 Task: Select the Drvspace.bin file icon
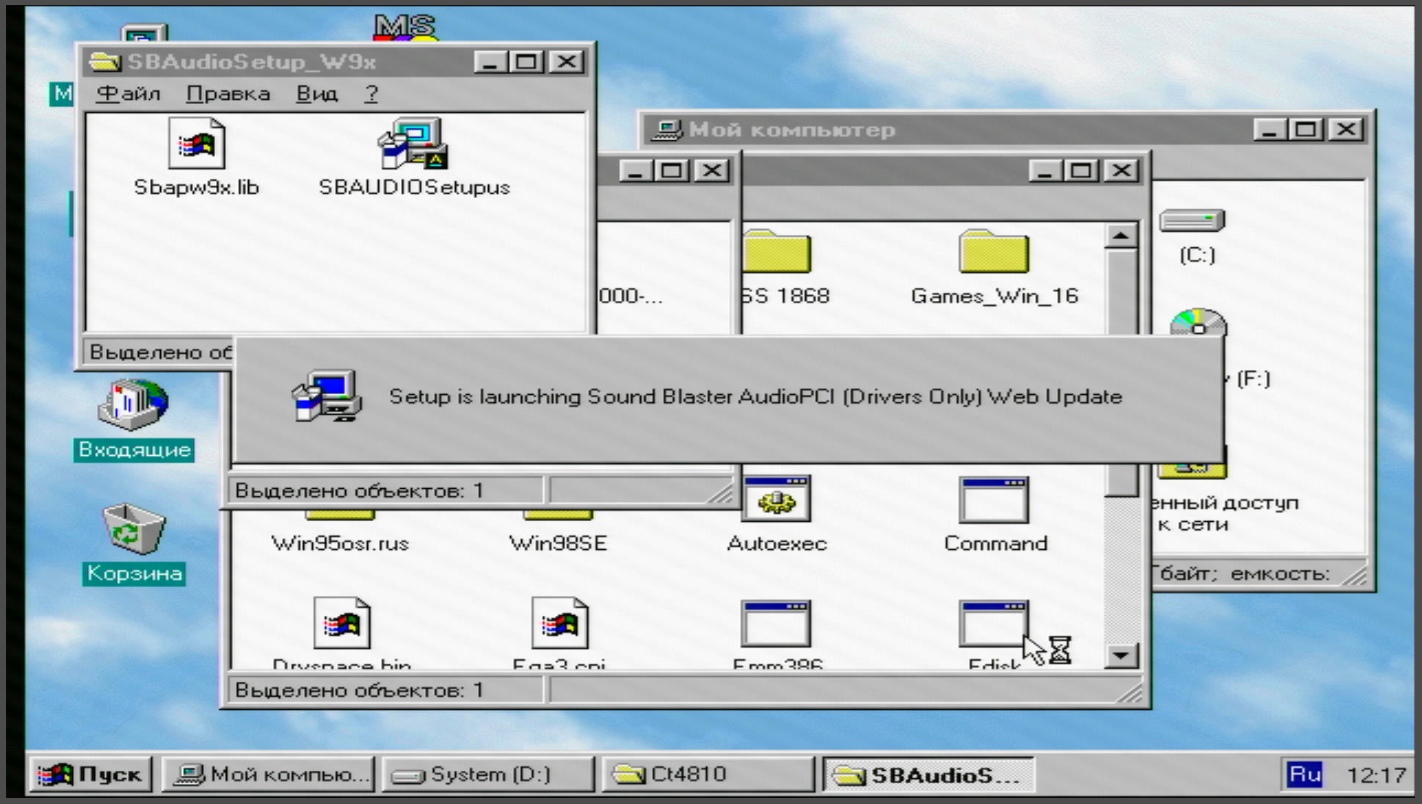[342, 623]
